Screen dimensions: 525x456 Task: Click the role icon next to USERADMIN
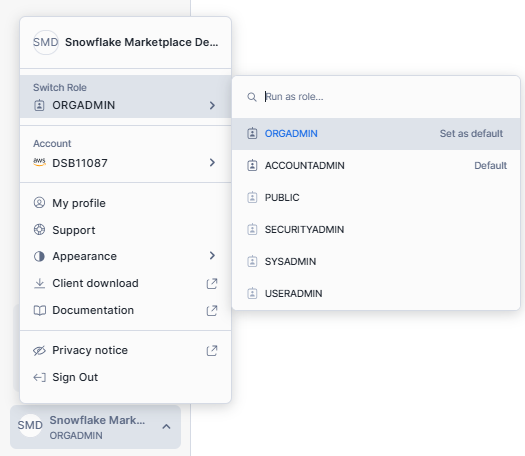(x=252, y=293)
